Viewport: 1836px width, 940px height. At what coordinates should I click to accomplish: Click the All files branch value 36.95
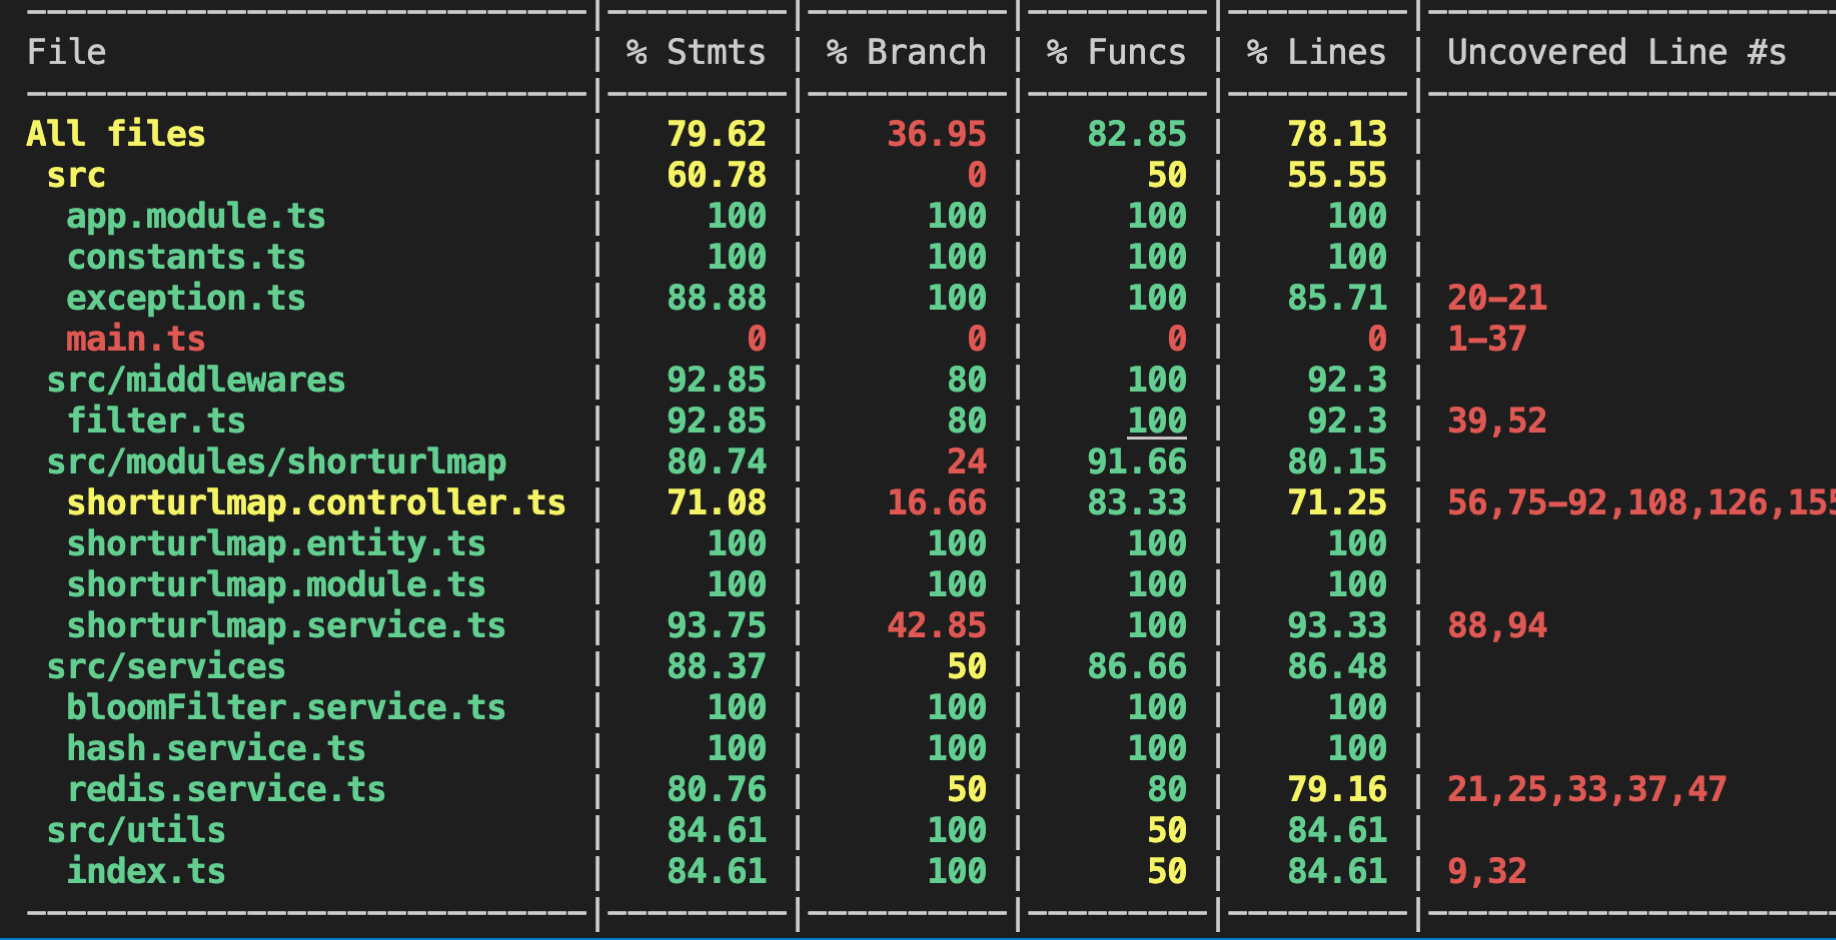pyautogui.click(x=936, y=134)
